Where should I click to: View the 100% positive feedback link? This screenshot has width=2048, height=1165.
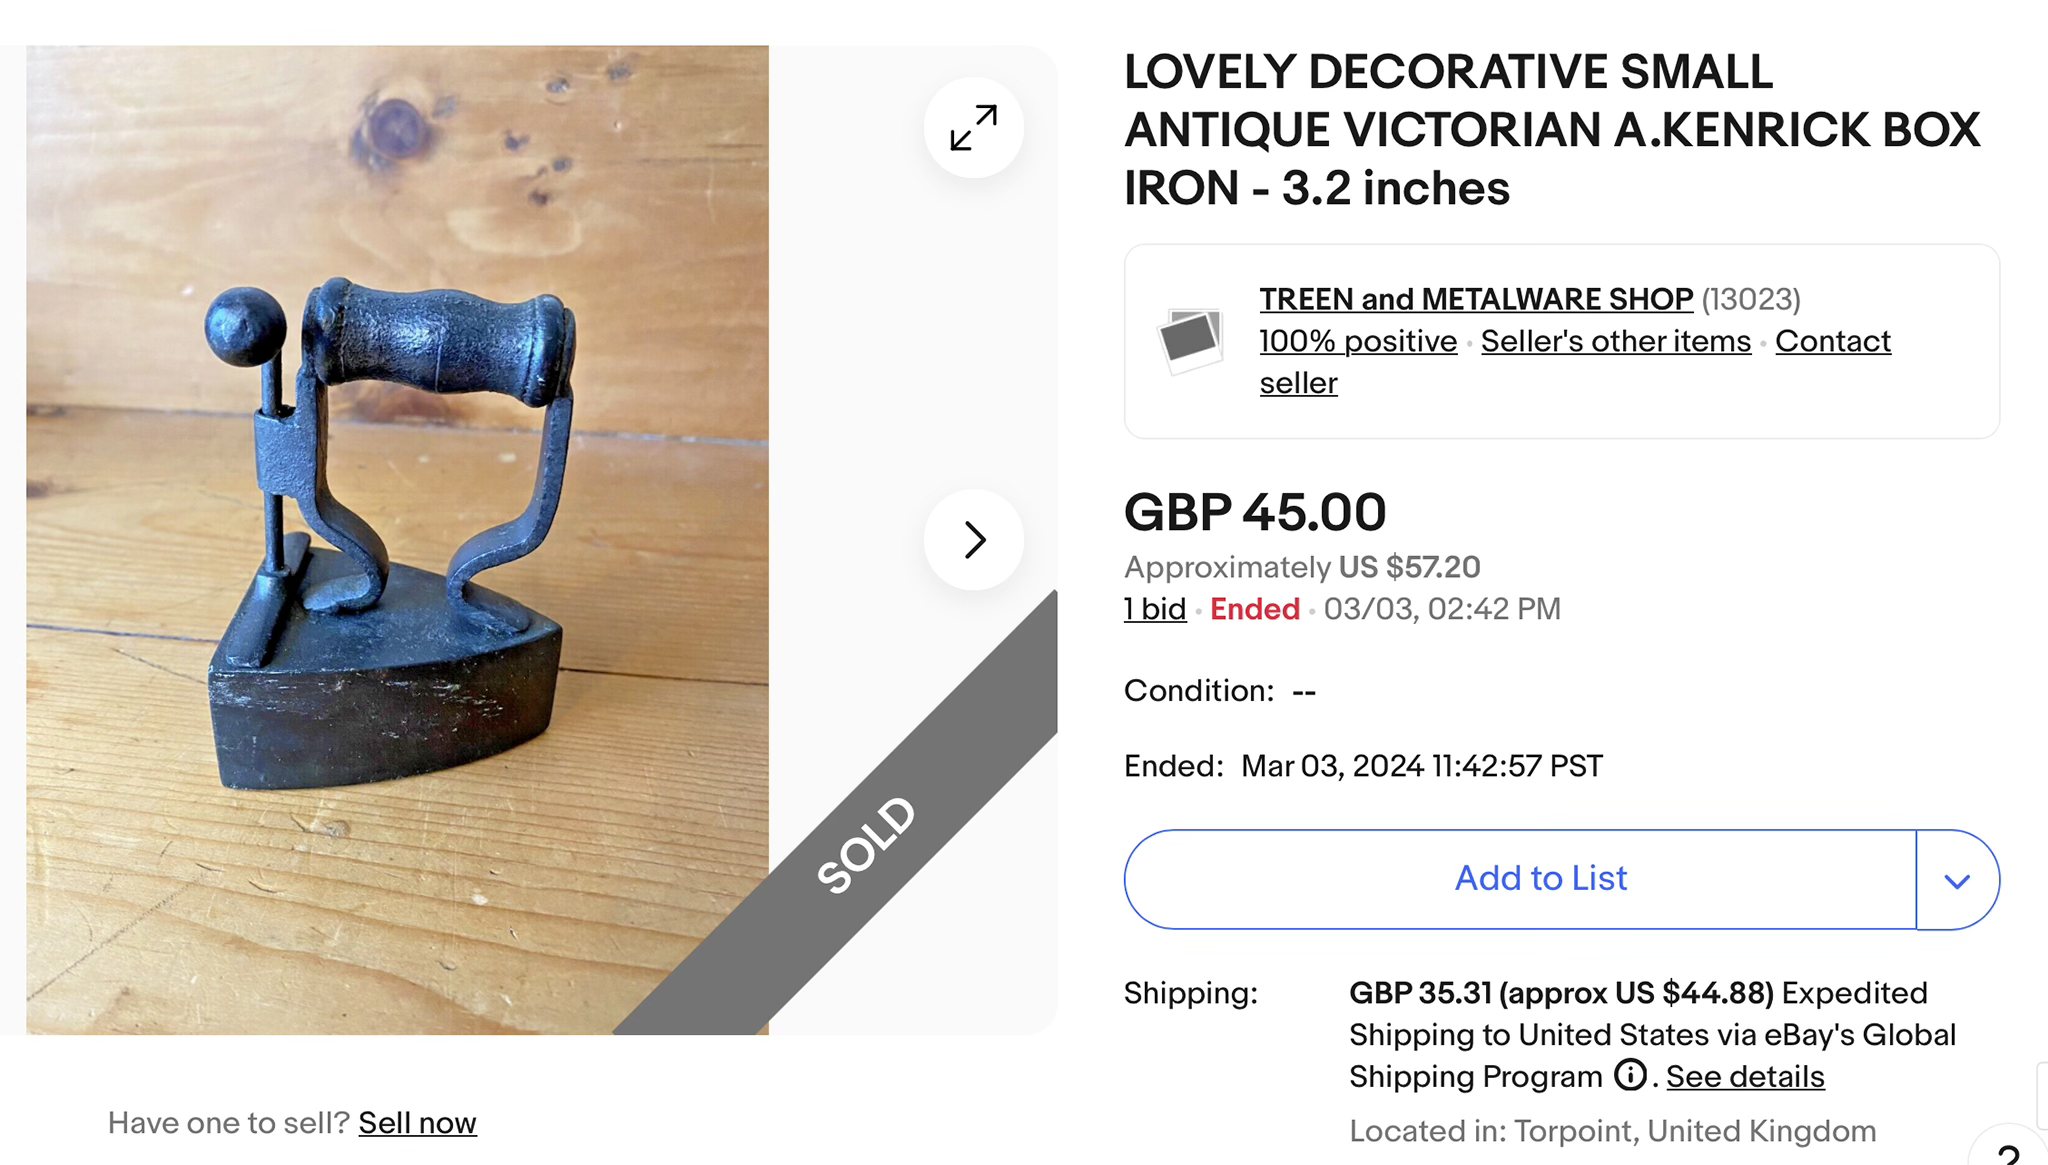(x=1358, y=341)
